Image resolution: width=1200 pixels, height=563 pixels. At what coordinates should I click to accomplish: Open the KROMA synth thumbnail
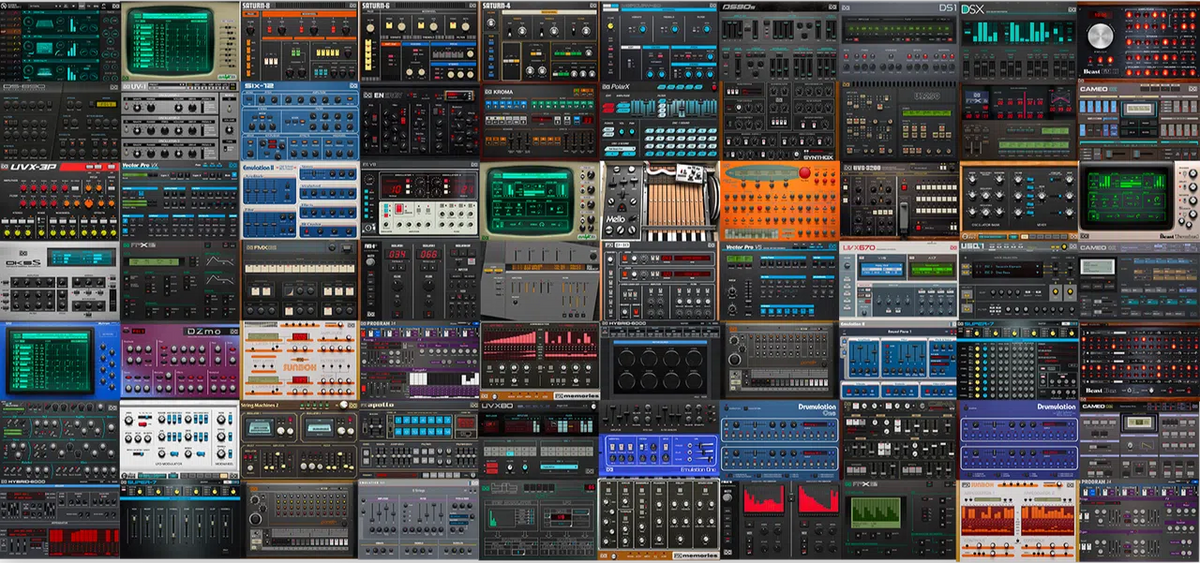point(539,121)
